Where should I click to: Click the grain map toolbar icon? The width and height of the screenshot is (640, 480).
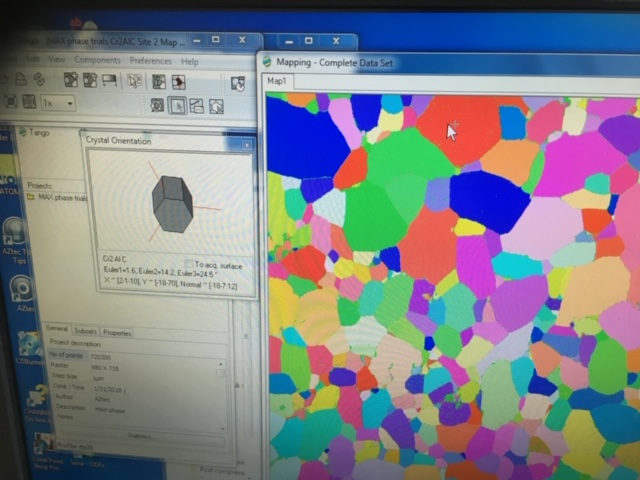coord(159,82)
